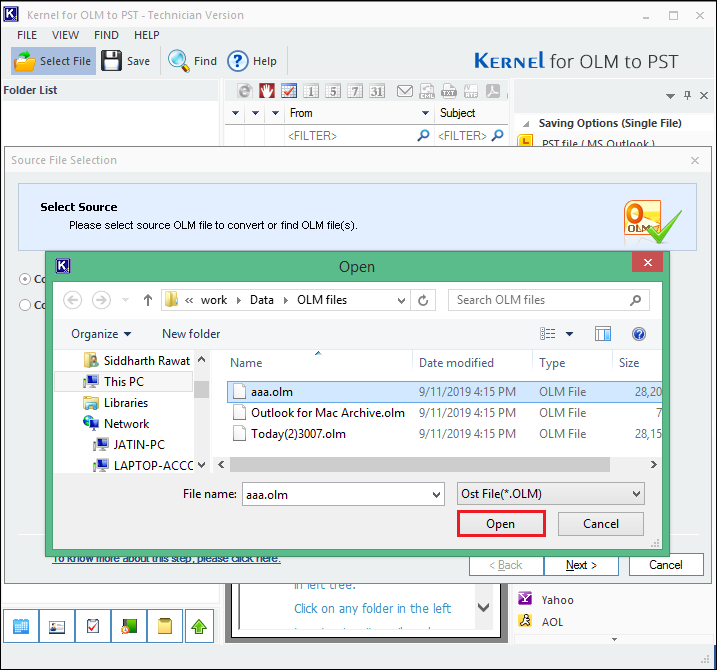
Task: Select the first source radio button
Action: coord(25,279)
